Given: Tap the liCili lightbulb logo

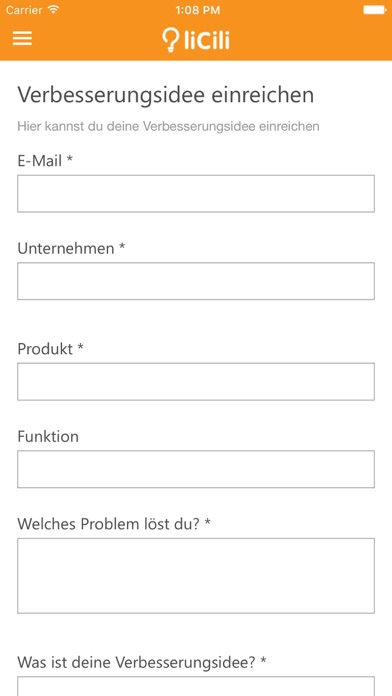Looking at the screenshot, I should click(196, 40).
